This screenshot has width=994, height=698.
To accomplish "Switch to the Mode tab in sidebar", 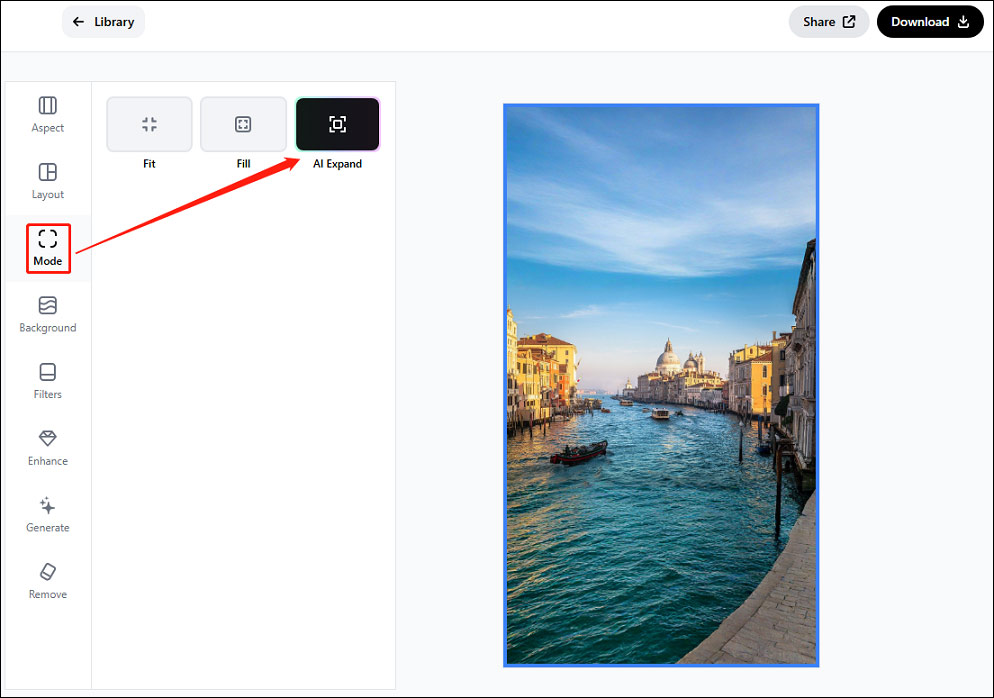I will pos(47,248).
